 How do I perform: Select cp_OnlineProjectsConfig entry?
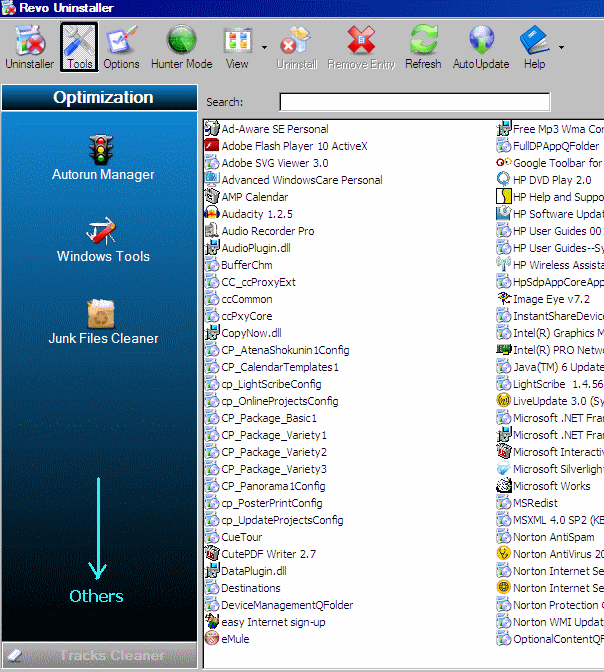(x=272, y=401)
